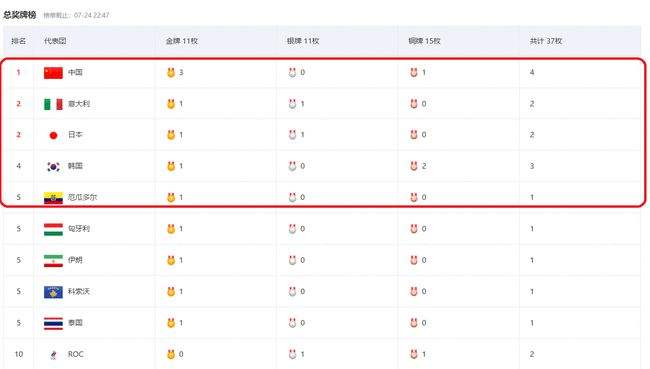Click the China flag icon
Viewport: 650px width, 369px height.
pos(53,73)
